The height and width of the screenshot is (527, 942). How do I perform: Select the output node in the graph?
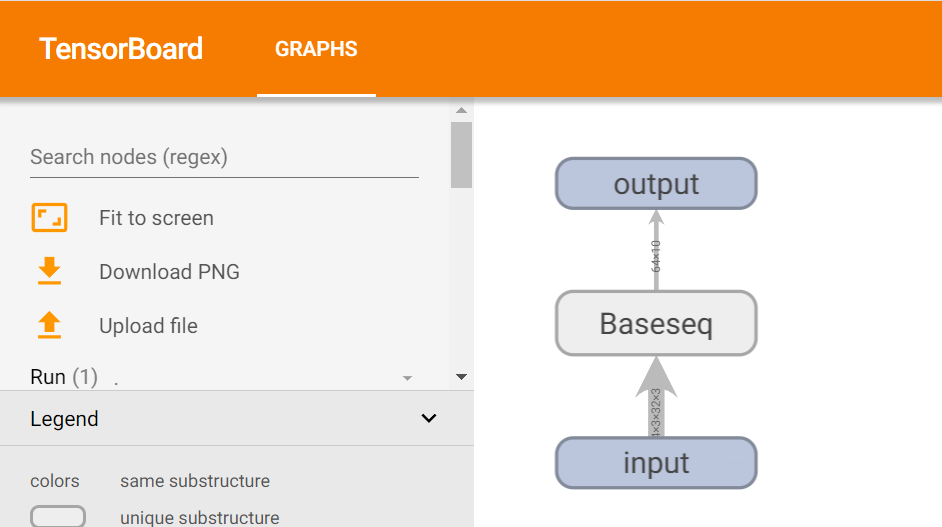click(656, 184)
